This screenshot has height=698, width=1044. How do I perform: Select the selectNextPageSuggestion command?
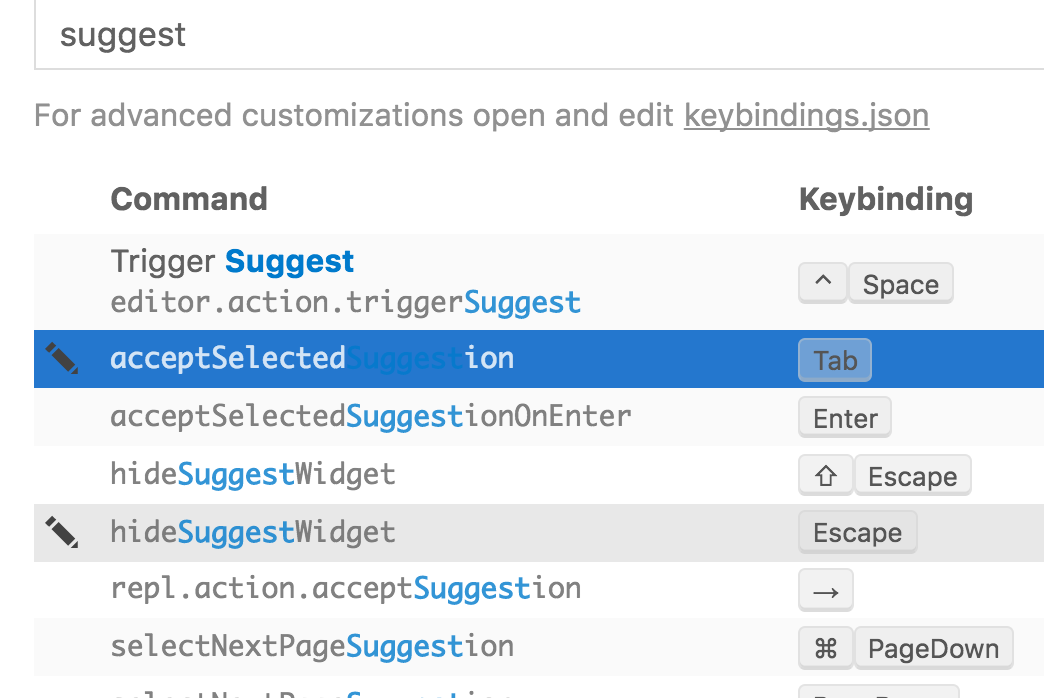click(x=312, y=646)
